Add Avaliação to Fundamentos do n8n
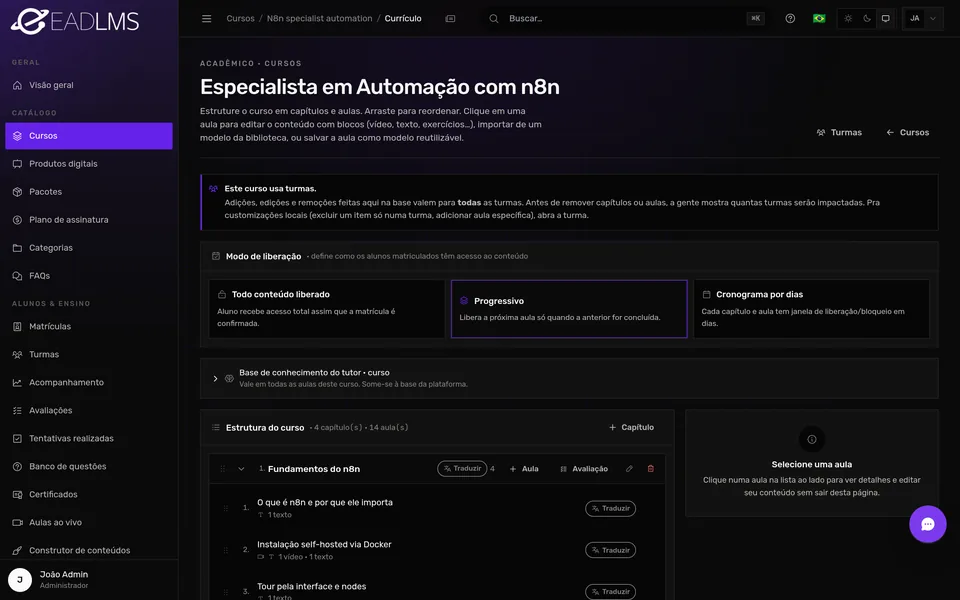Screen dimensions: 960x600 coord(584,469)
